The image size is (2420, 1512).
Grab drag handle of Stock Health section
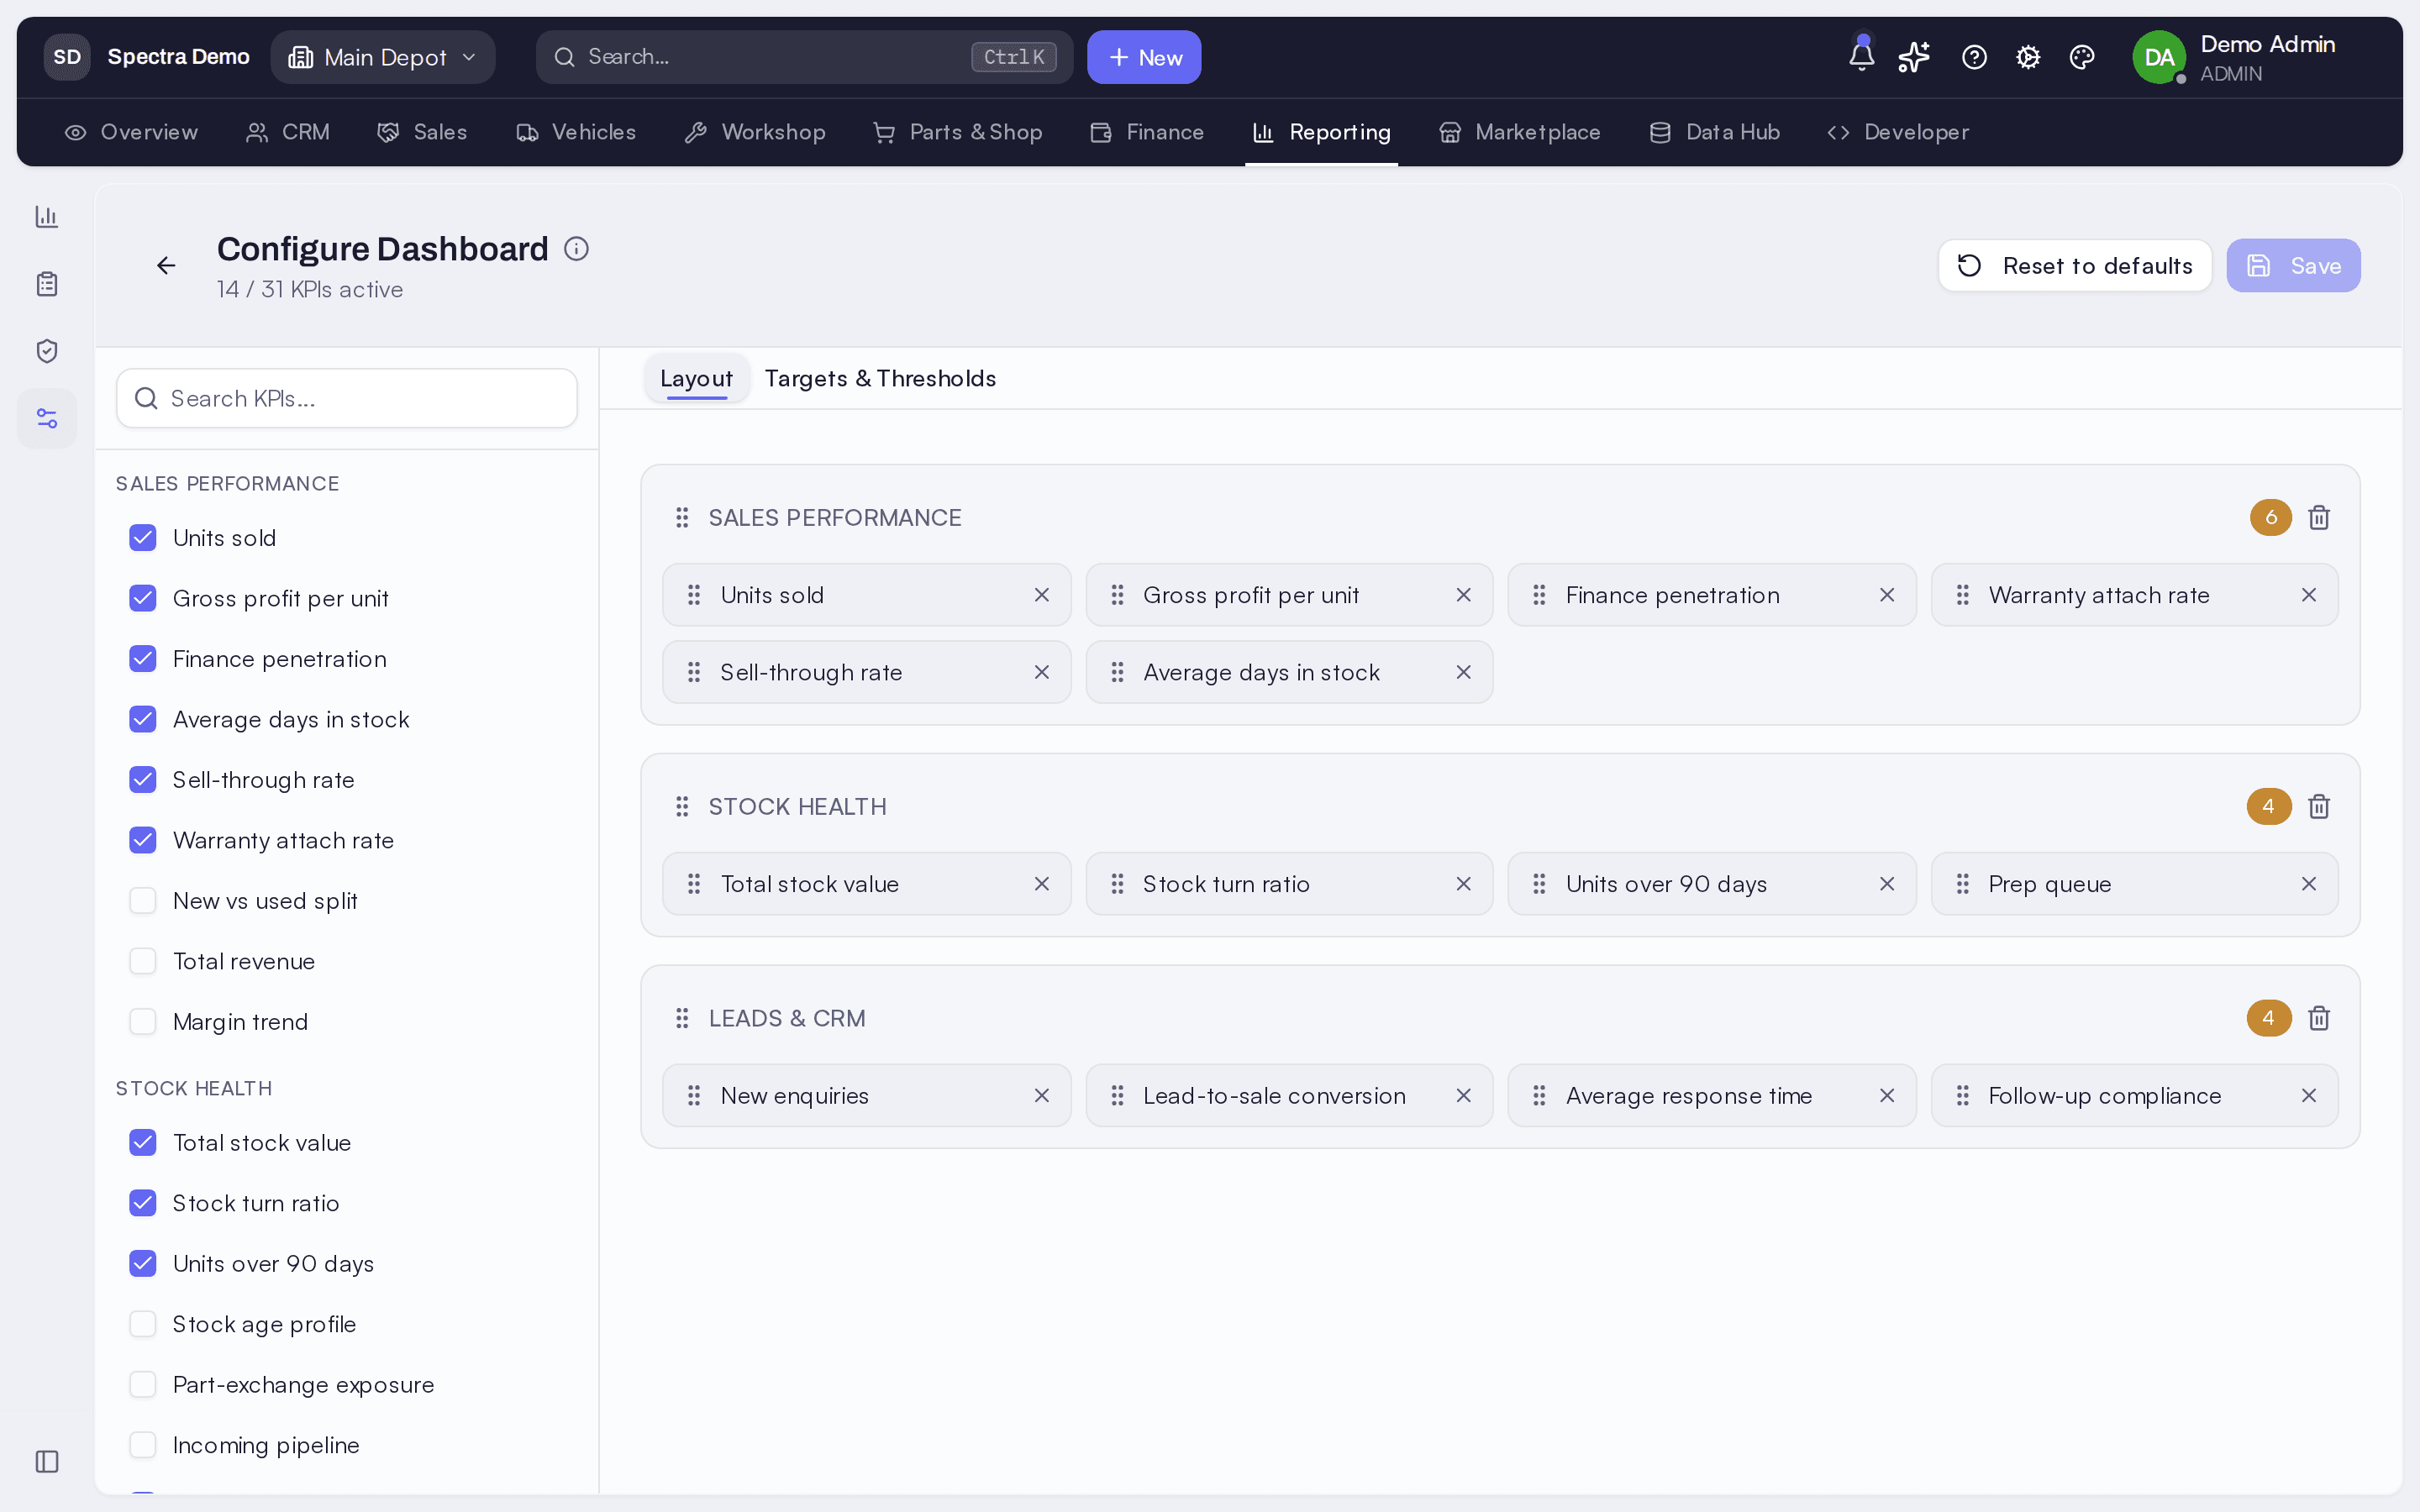[682, 806]
